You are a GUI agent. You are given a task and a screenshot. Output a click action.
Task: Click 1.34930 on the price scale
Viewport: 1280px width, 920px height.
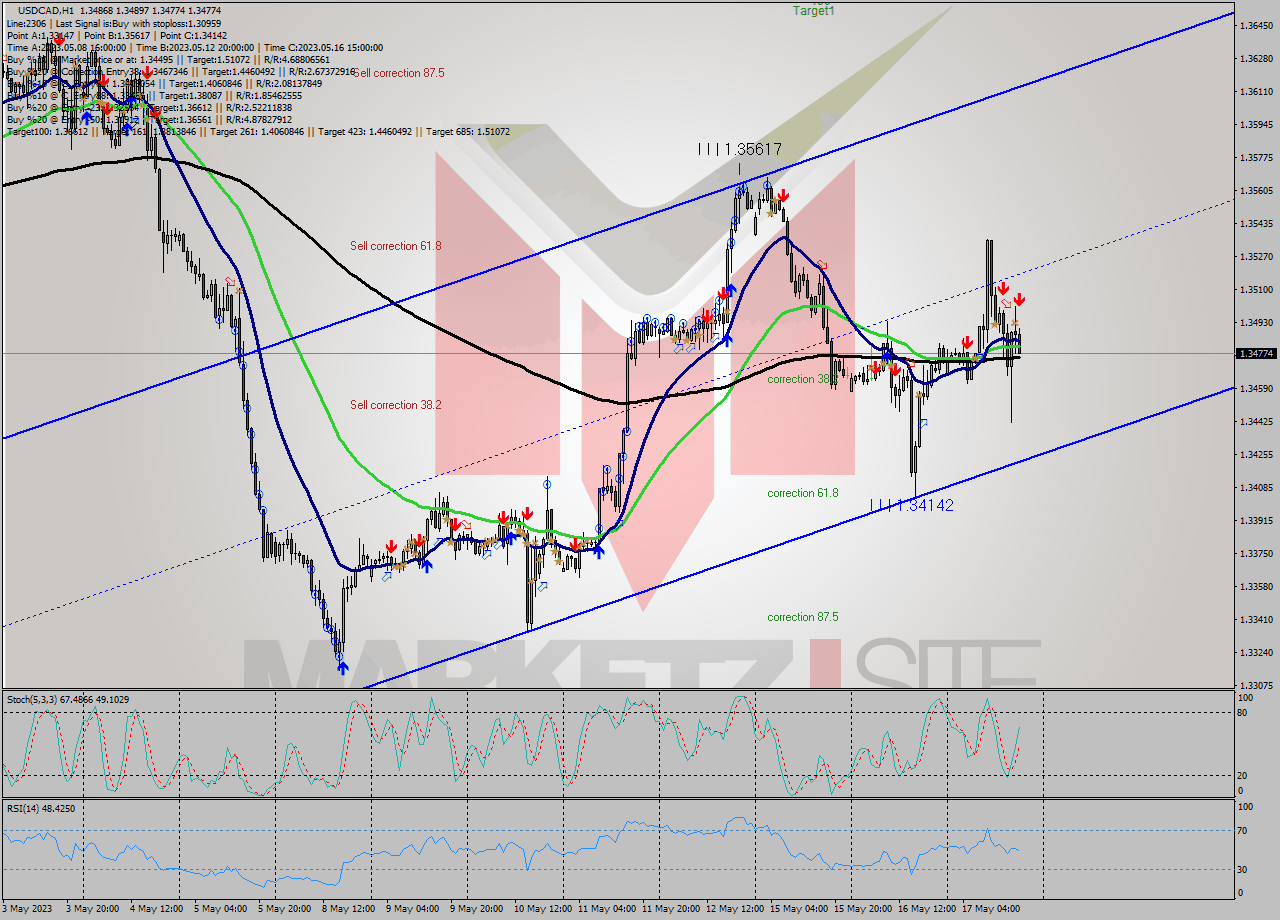tap(1256, 322)
